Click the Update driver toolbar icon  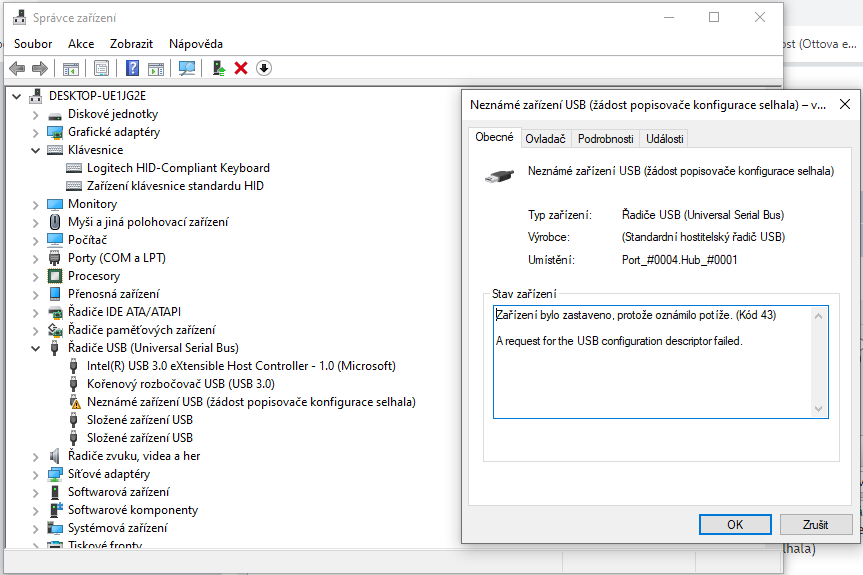tap(218, 68)
